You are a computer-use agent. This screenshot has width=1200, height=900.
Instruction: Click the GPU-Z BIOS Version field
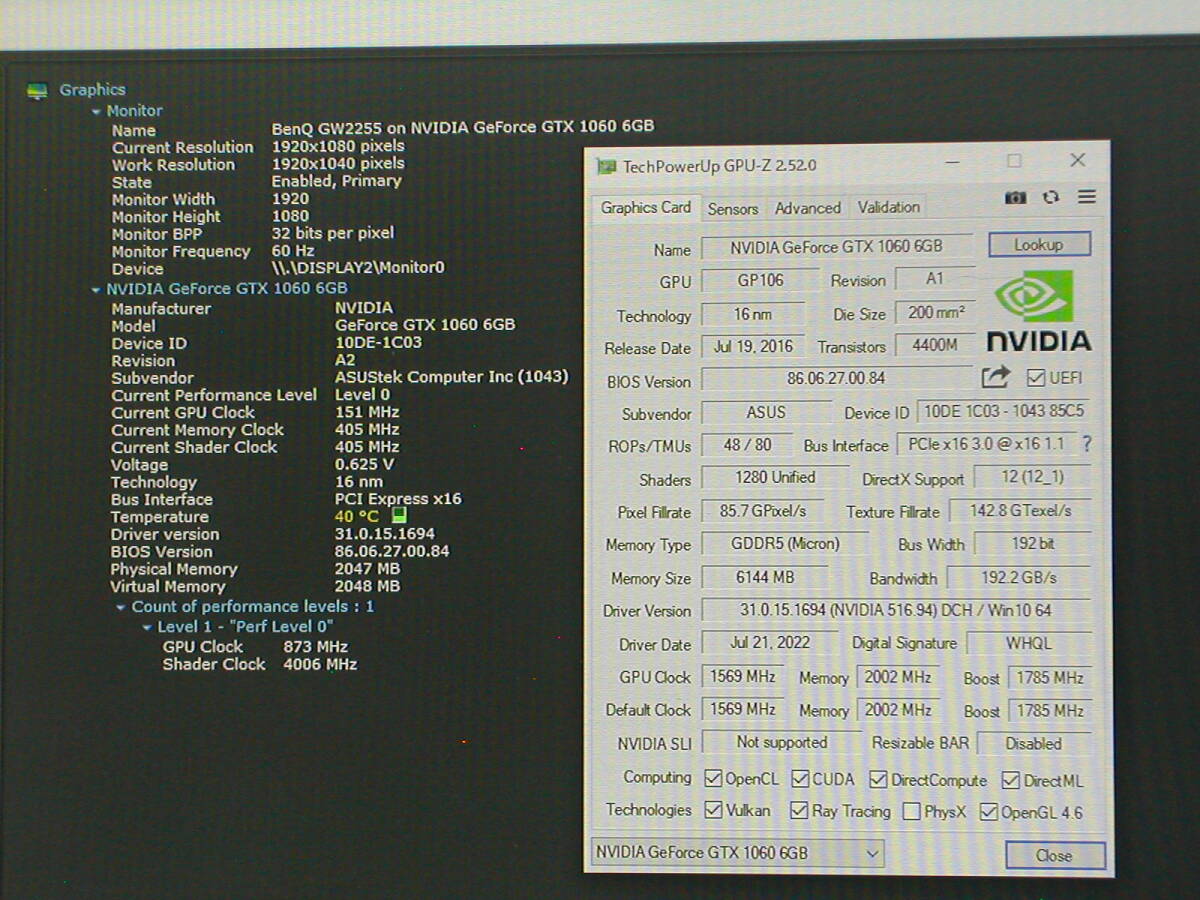pos(836,379)
